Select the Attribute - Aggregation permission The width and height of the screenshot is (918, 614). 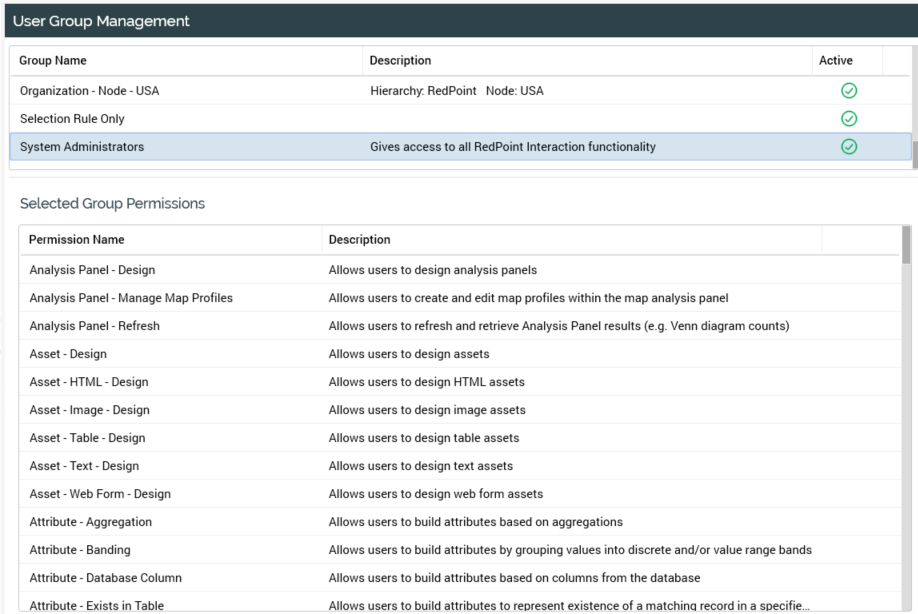click(x=91, y=522)
